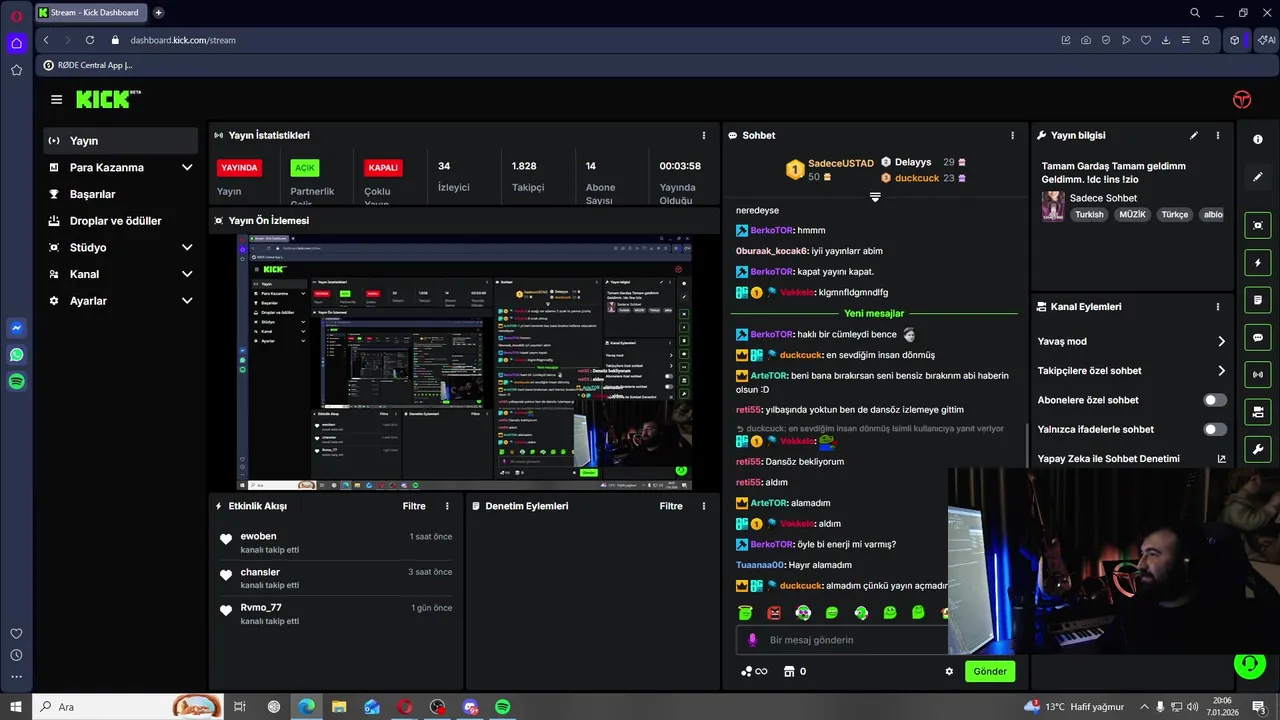Toggle the wrench widget in right sidebar

pos(1258,449)
